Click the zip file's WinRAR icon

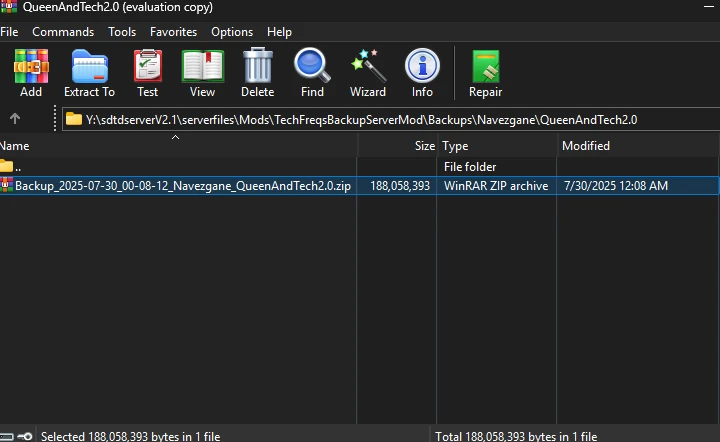coord(6,185)
